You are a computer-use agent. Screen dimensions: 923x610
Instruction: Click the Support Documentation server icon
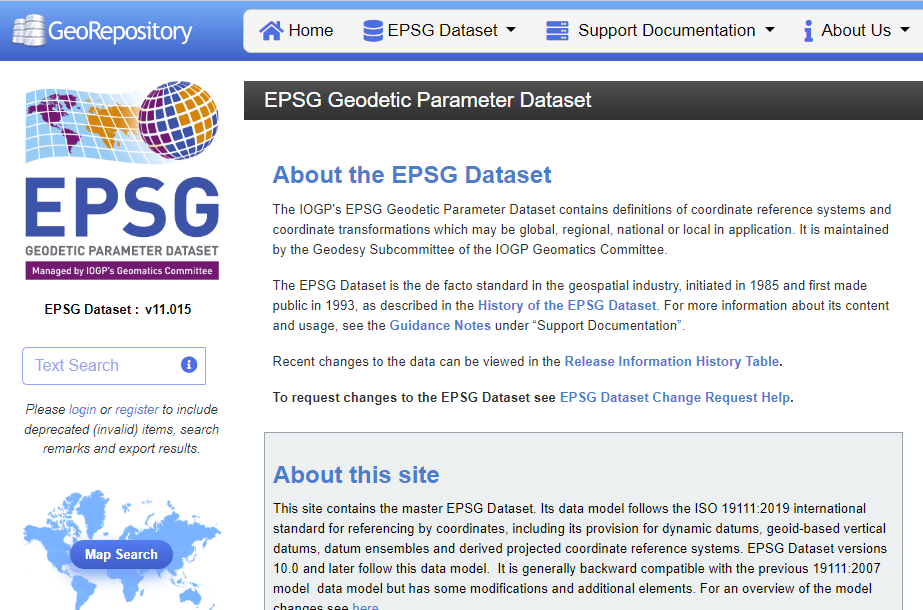pyautogui.click(x=557, y=31)
